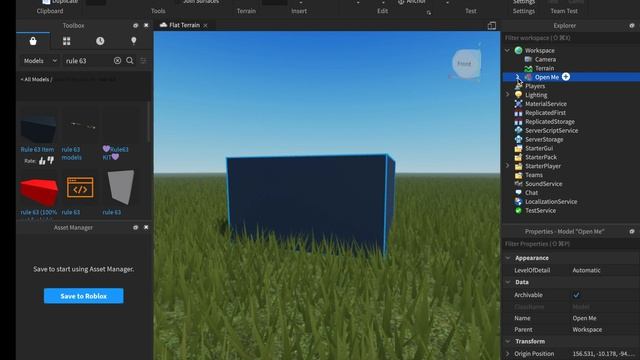Select the LocalizationService icon
This screenshot has width=640, height=360.
(x=518, y=202)
